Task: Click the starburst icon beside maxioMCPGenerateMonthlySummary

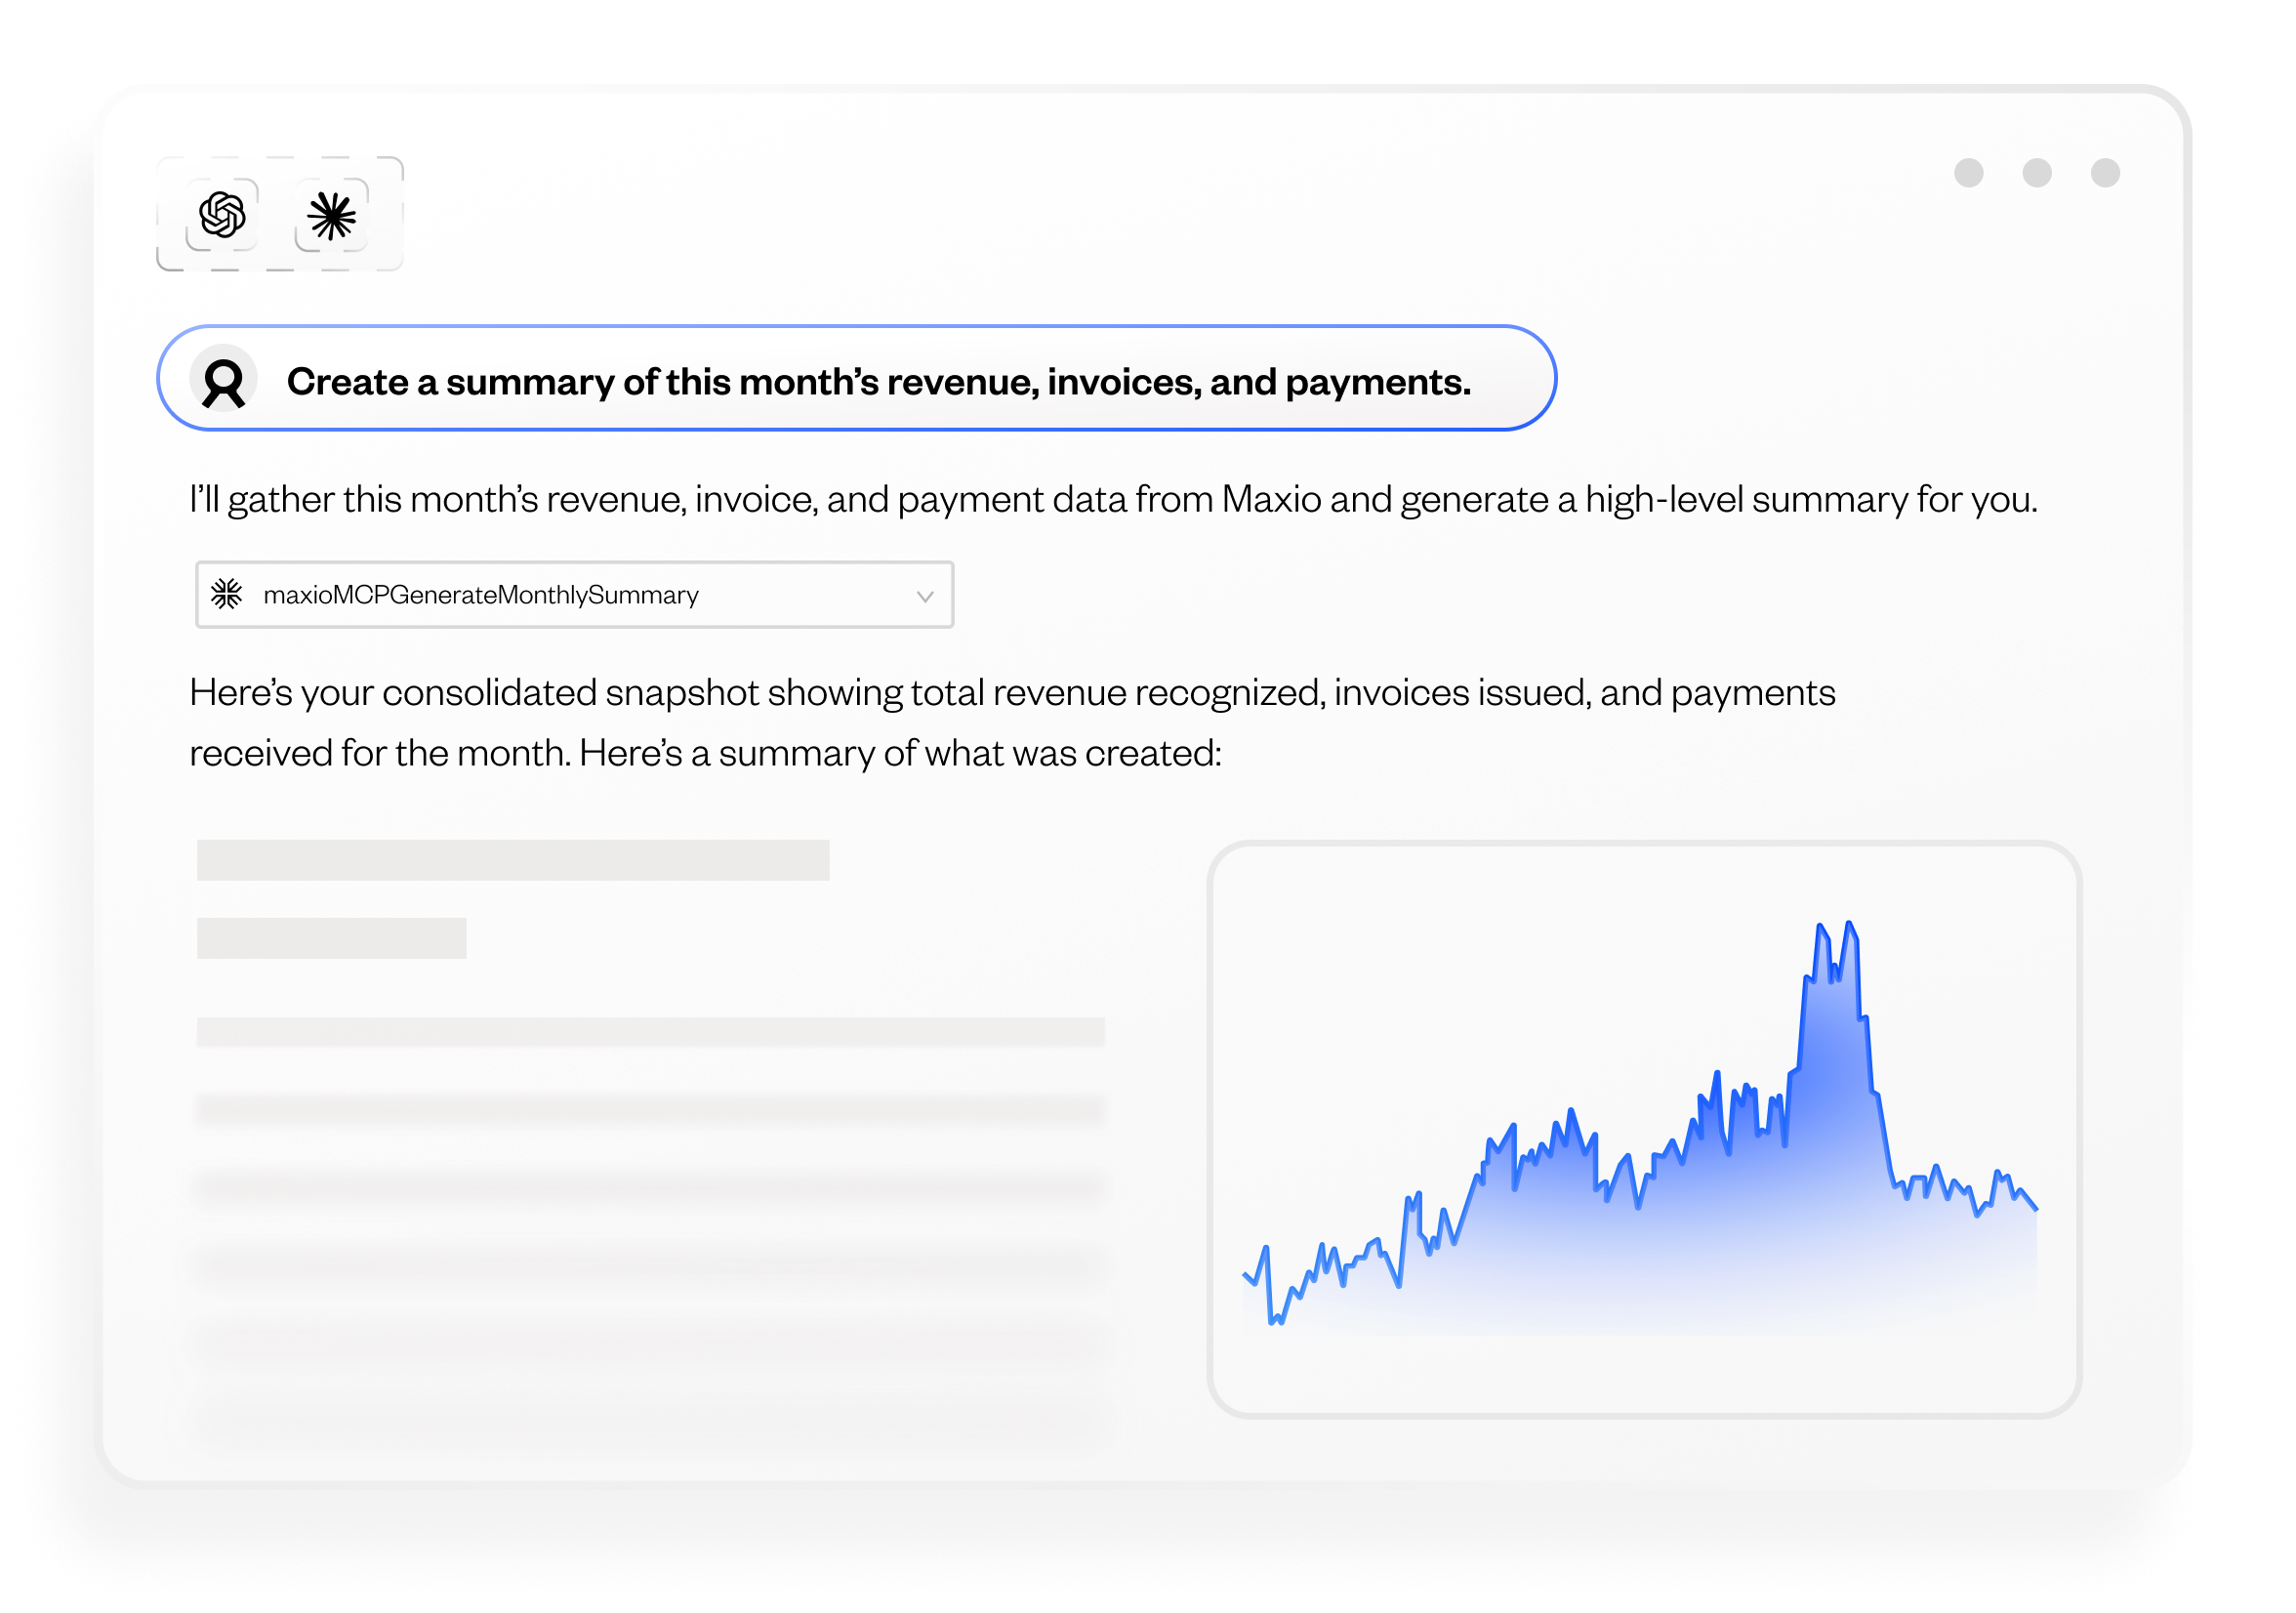Action: (227, 594)
